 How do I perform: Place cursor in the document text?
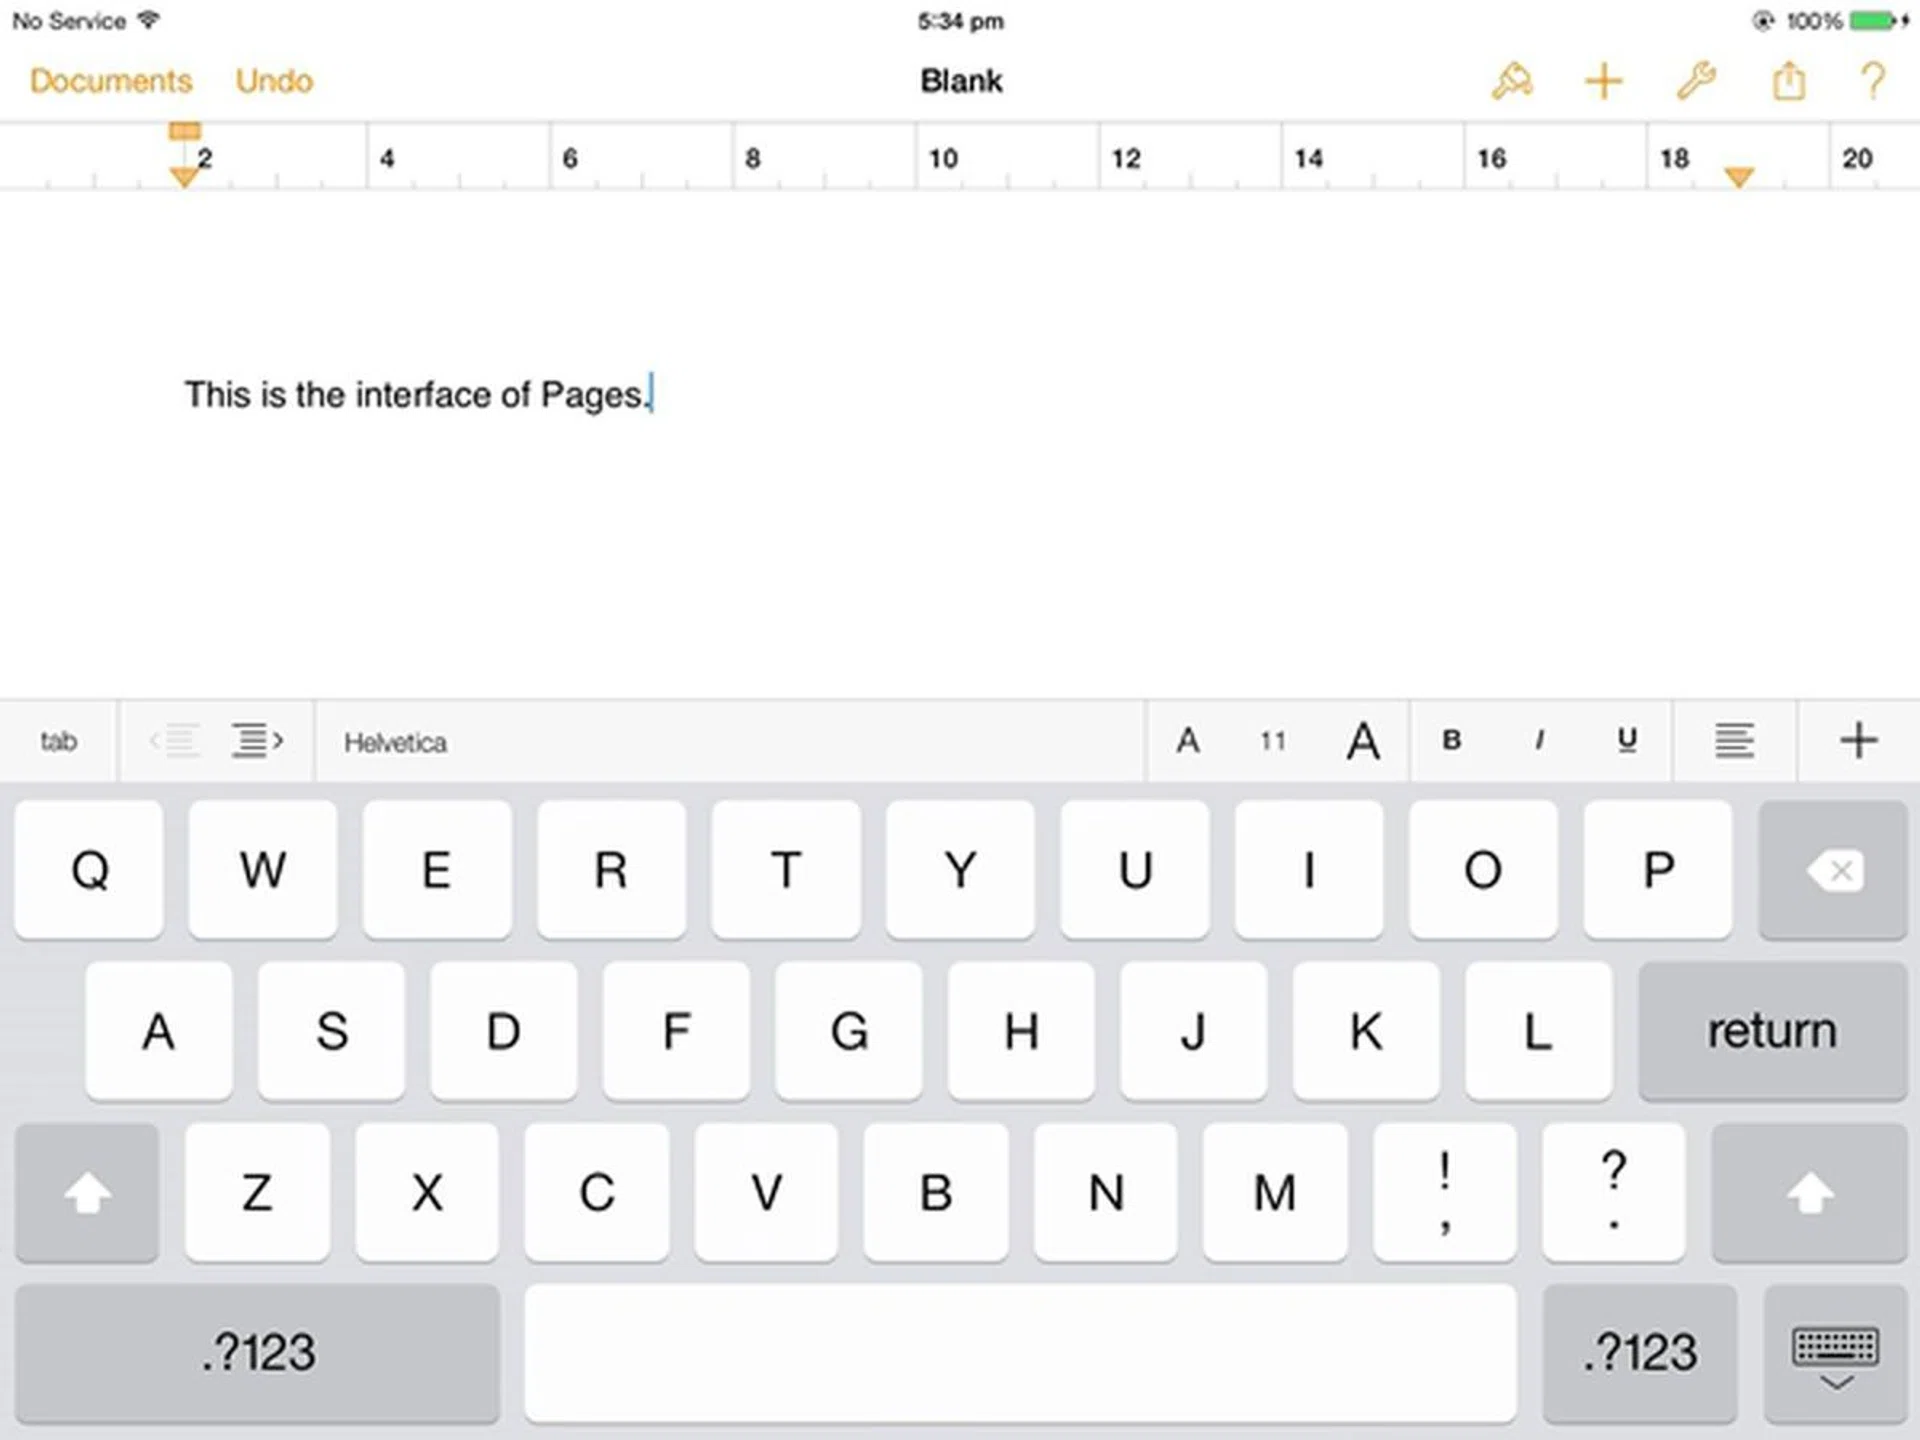[415, 394]
